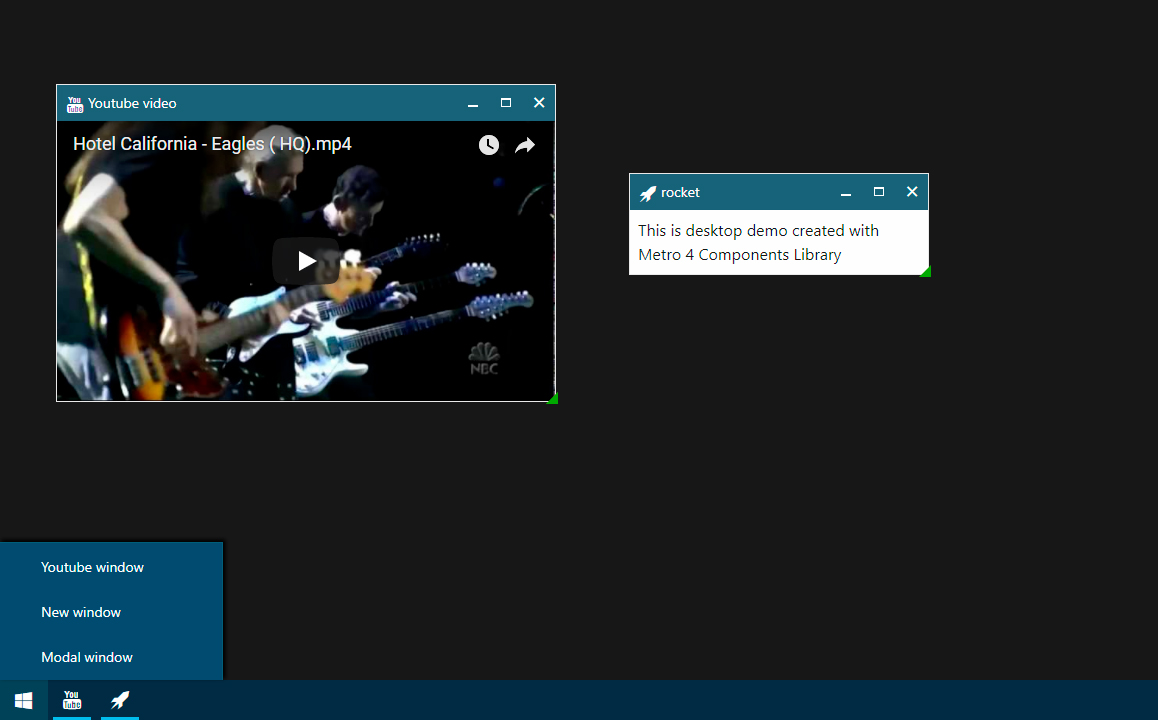The height and width of the screenshot is (720, 1158).
Task: Click the rocket icon in window title bar
Action: coord(648,193)
